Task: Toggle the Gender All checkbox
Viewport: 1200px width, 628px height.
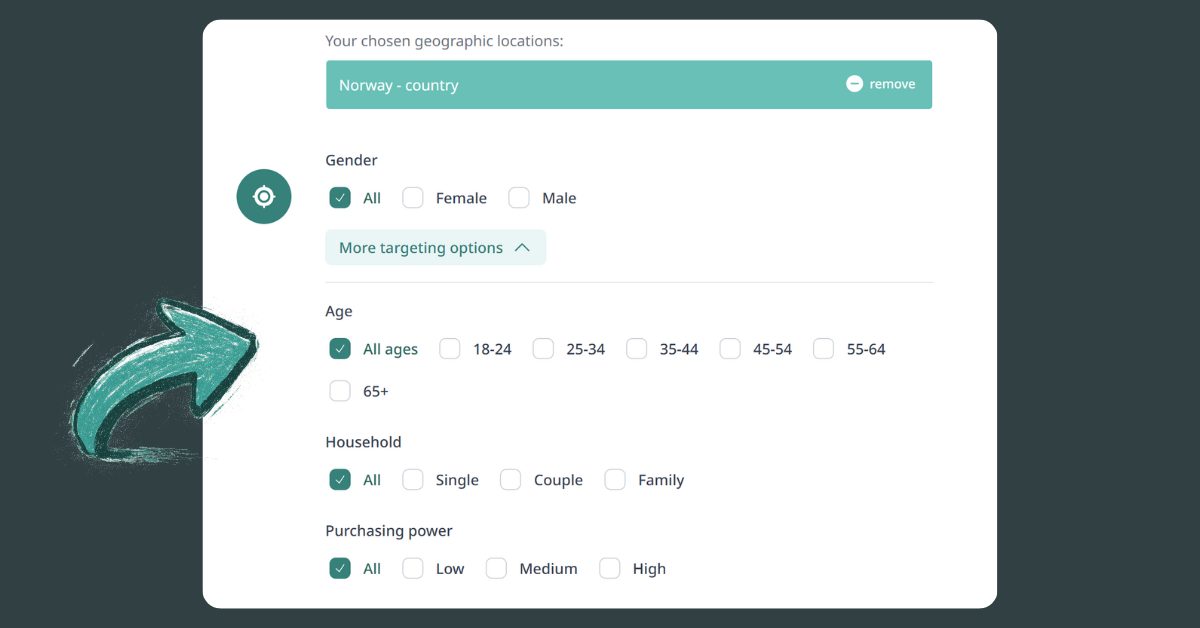Action: point(340,198)
